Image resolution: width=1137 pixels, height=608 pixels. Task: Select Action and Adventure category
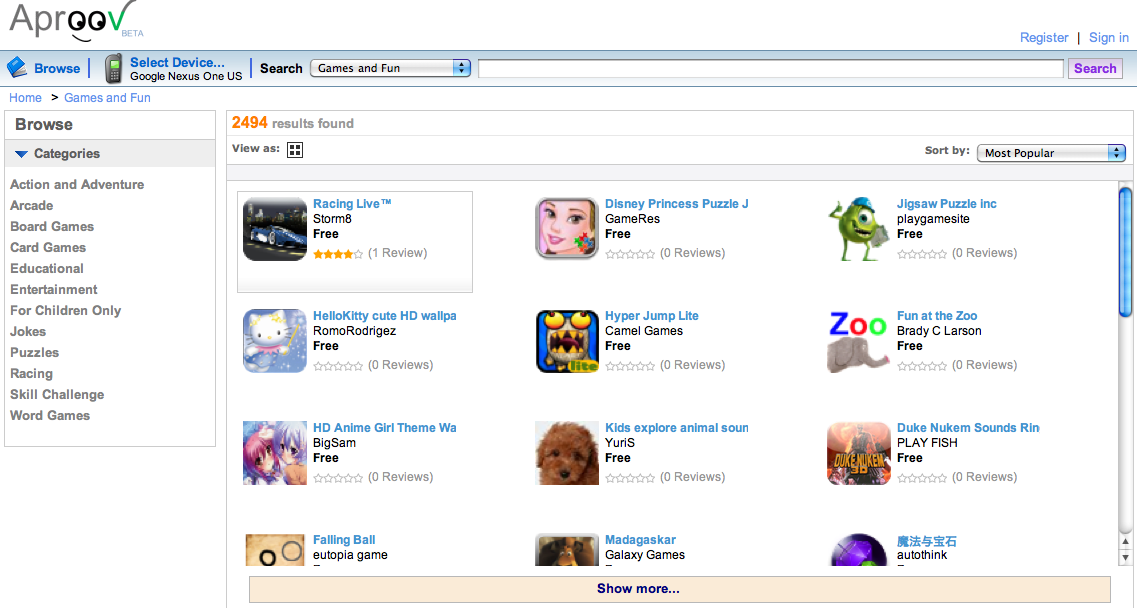(77, 184)
